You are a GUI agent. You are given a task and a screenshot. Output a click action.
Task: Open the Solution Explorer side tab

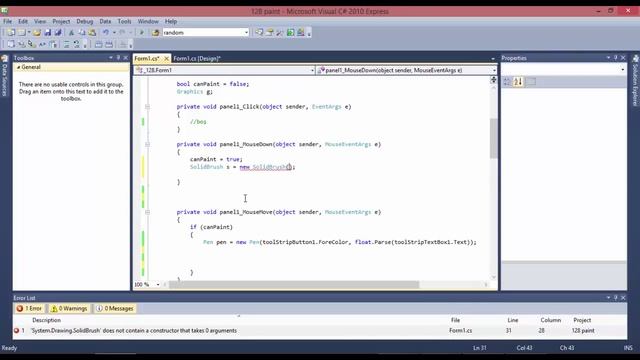tap(635, 81)
